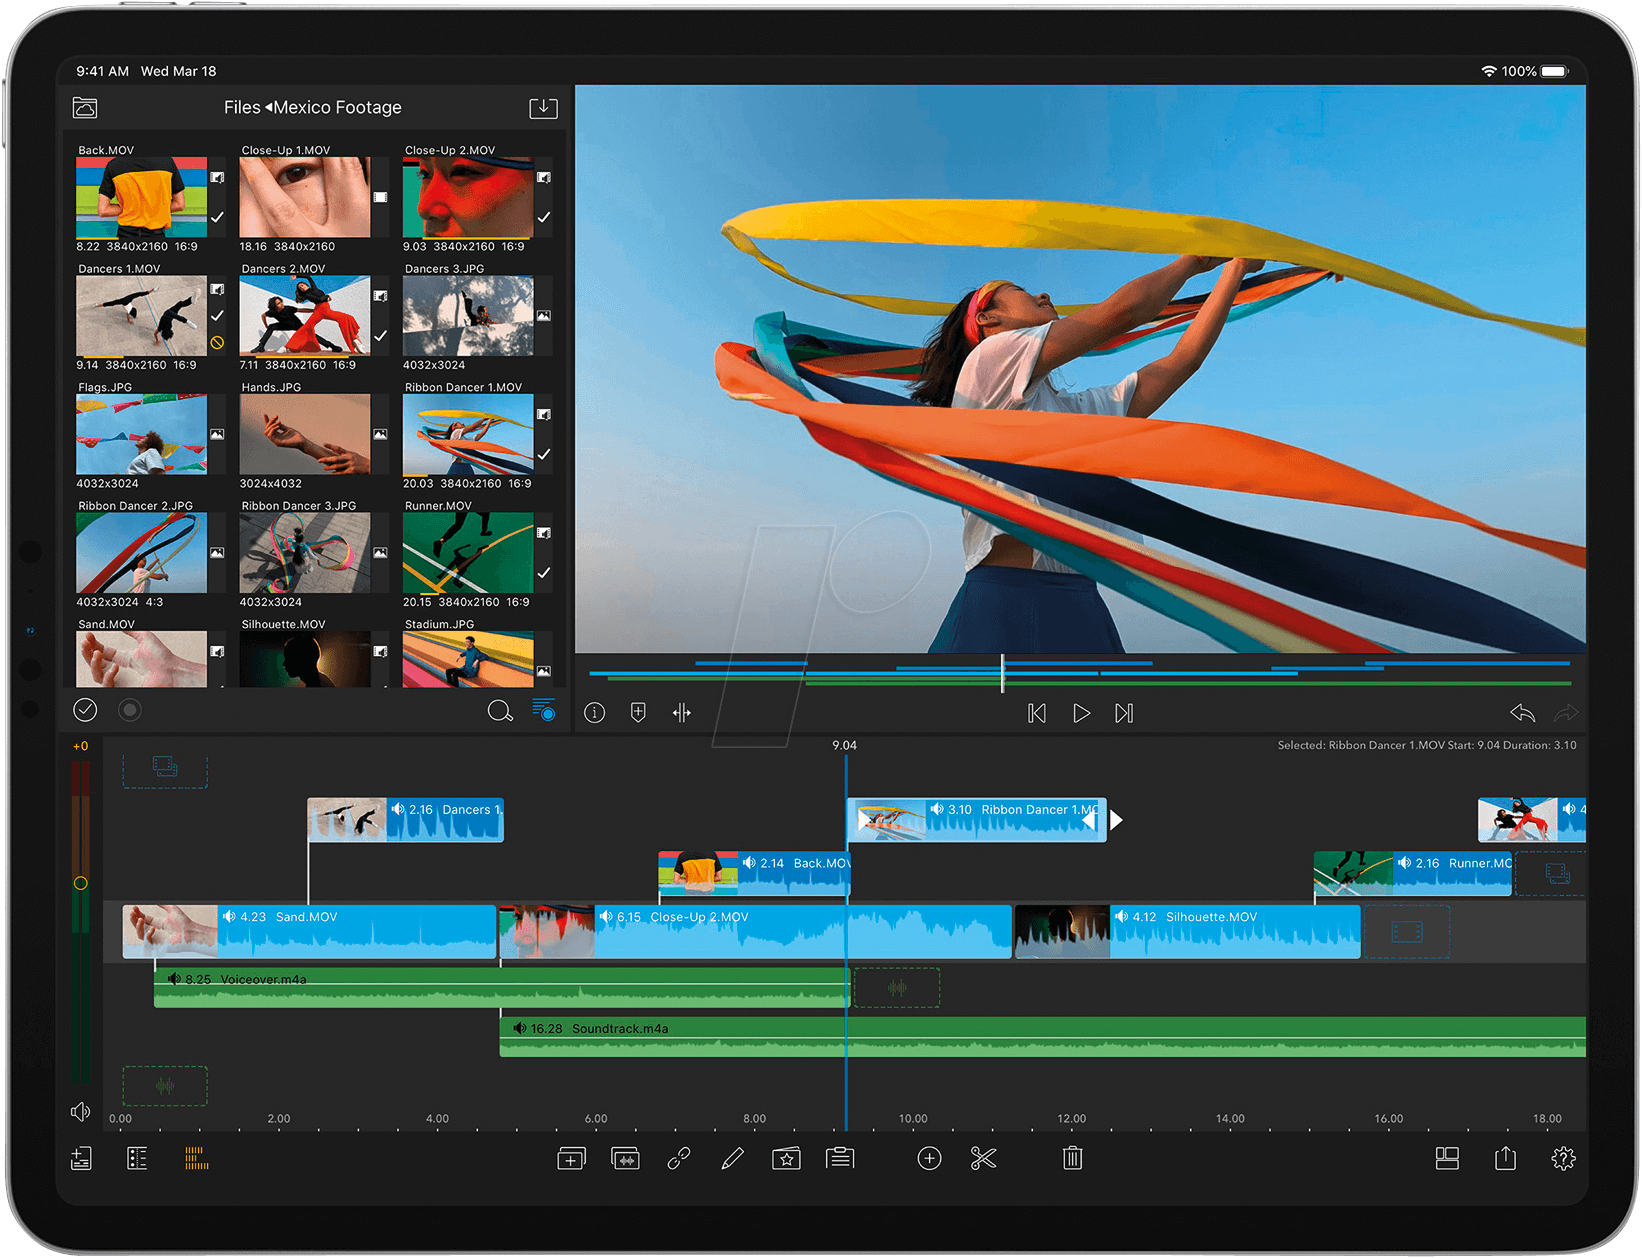
Task: Tap the white trim arrow on Ribbon Dancer clip
Action: [1116, 820]
